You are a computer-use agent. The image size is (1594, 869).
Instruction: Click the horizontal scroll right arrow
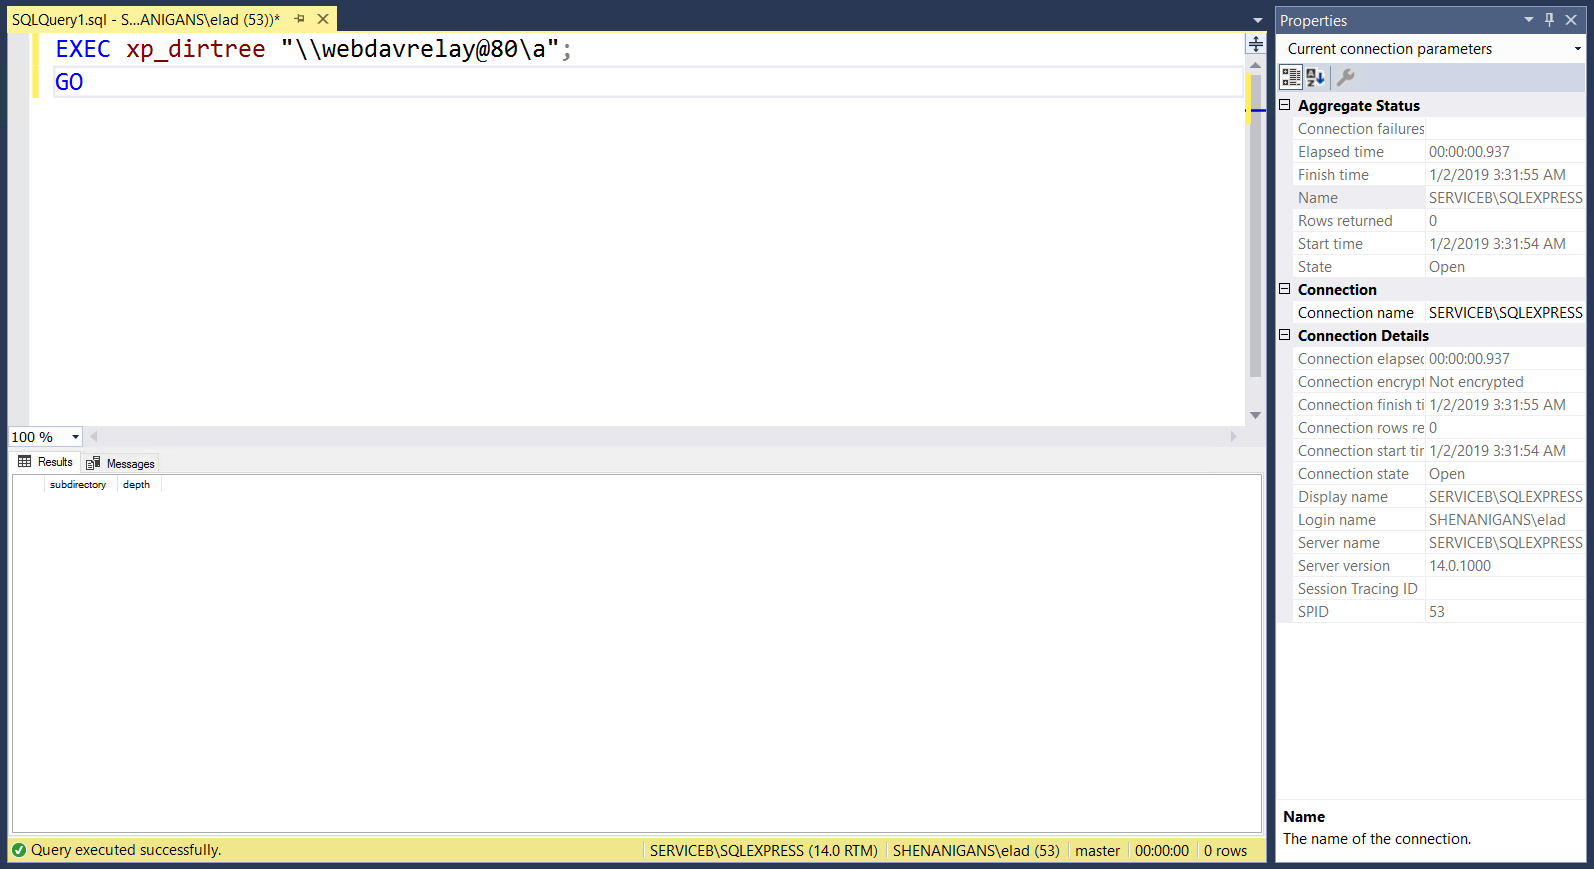(x=1233, y=437)
